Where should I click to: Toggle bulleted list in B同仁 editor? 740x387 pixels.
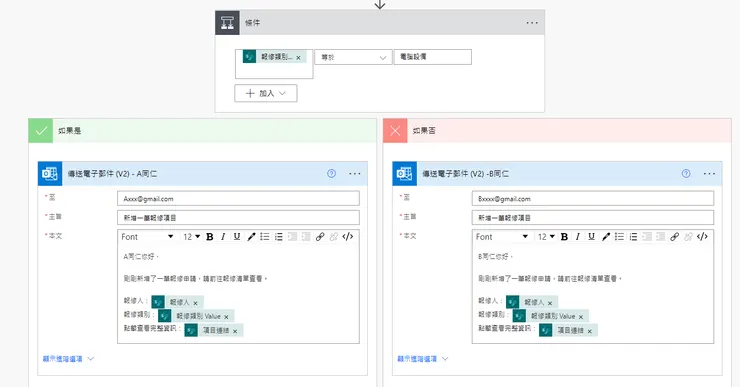tap(619, 236)
